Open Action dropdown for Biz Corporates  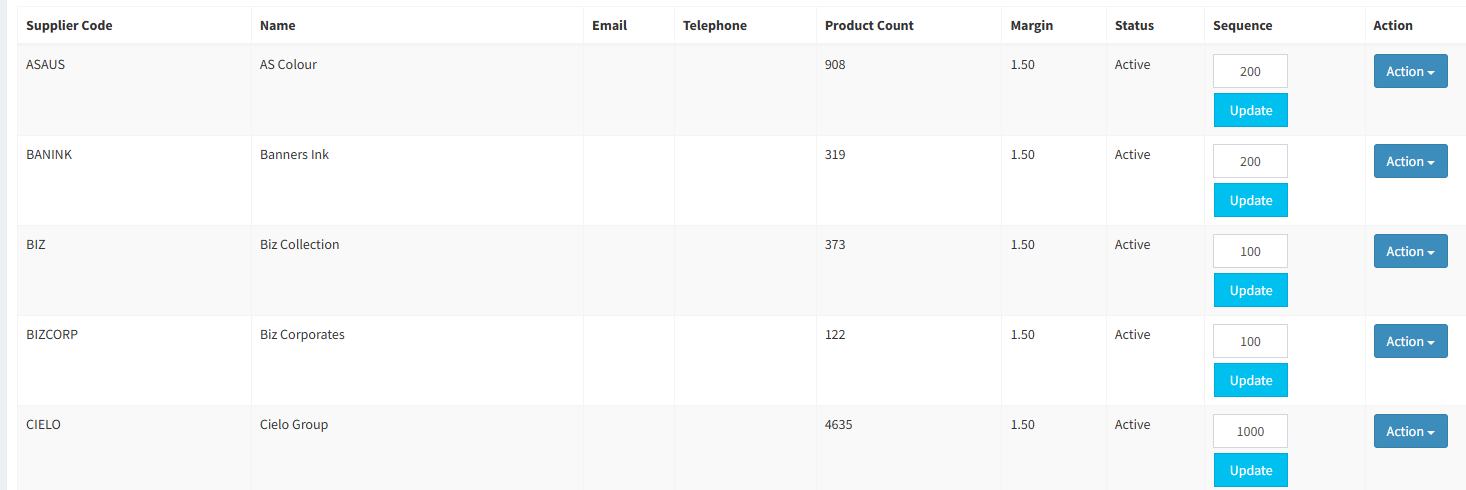[1410, 341]
